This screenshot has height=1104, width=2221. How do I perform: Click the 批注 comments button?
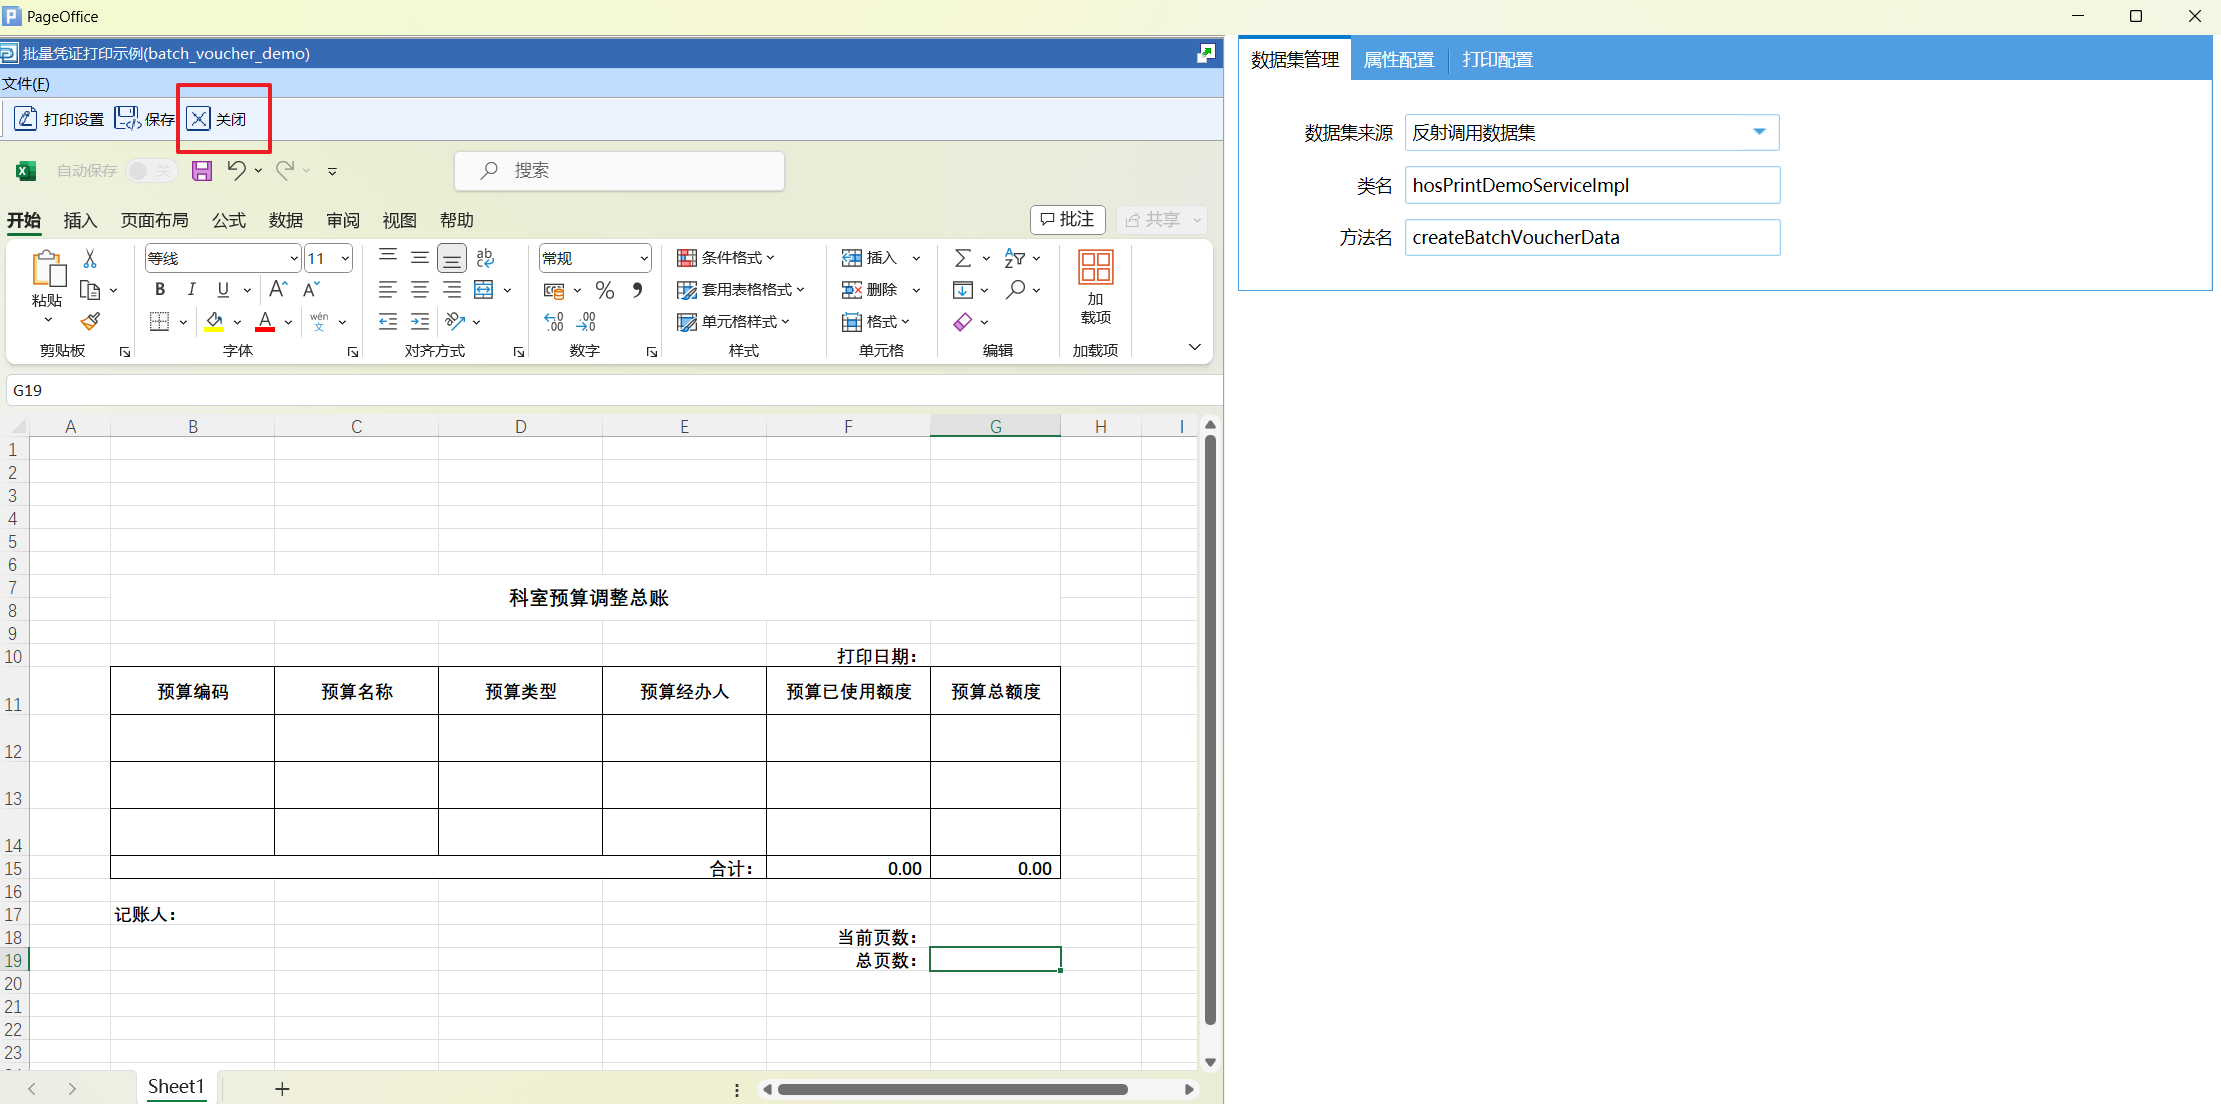pyautogui.click(x=1067, y=219)
